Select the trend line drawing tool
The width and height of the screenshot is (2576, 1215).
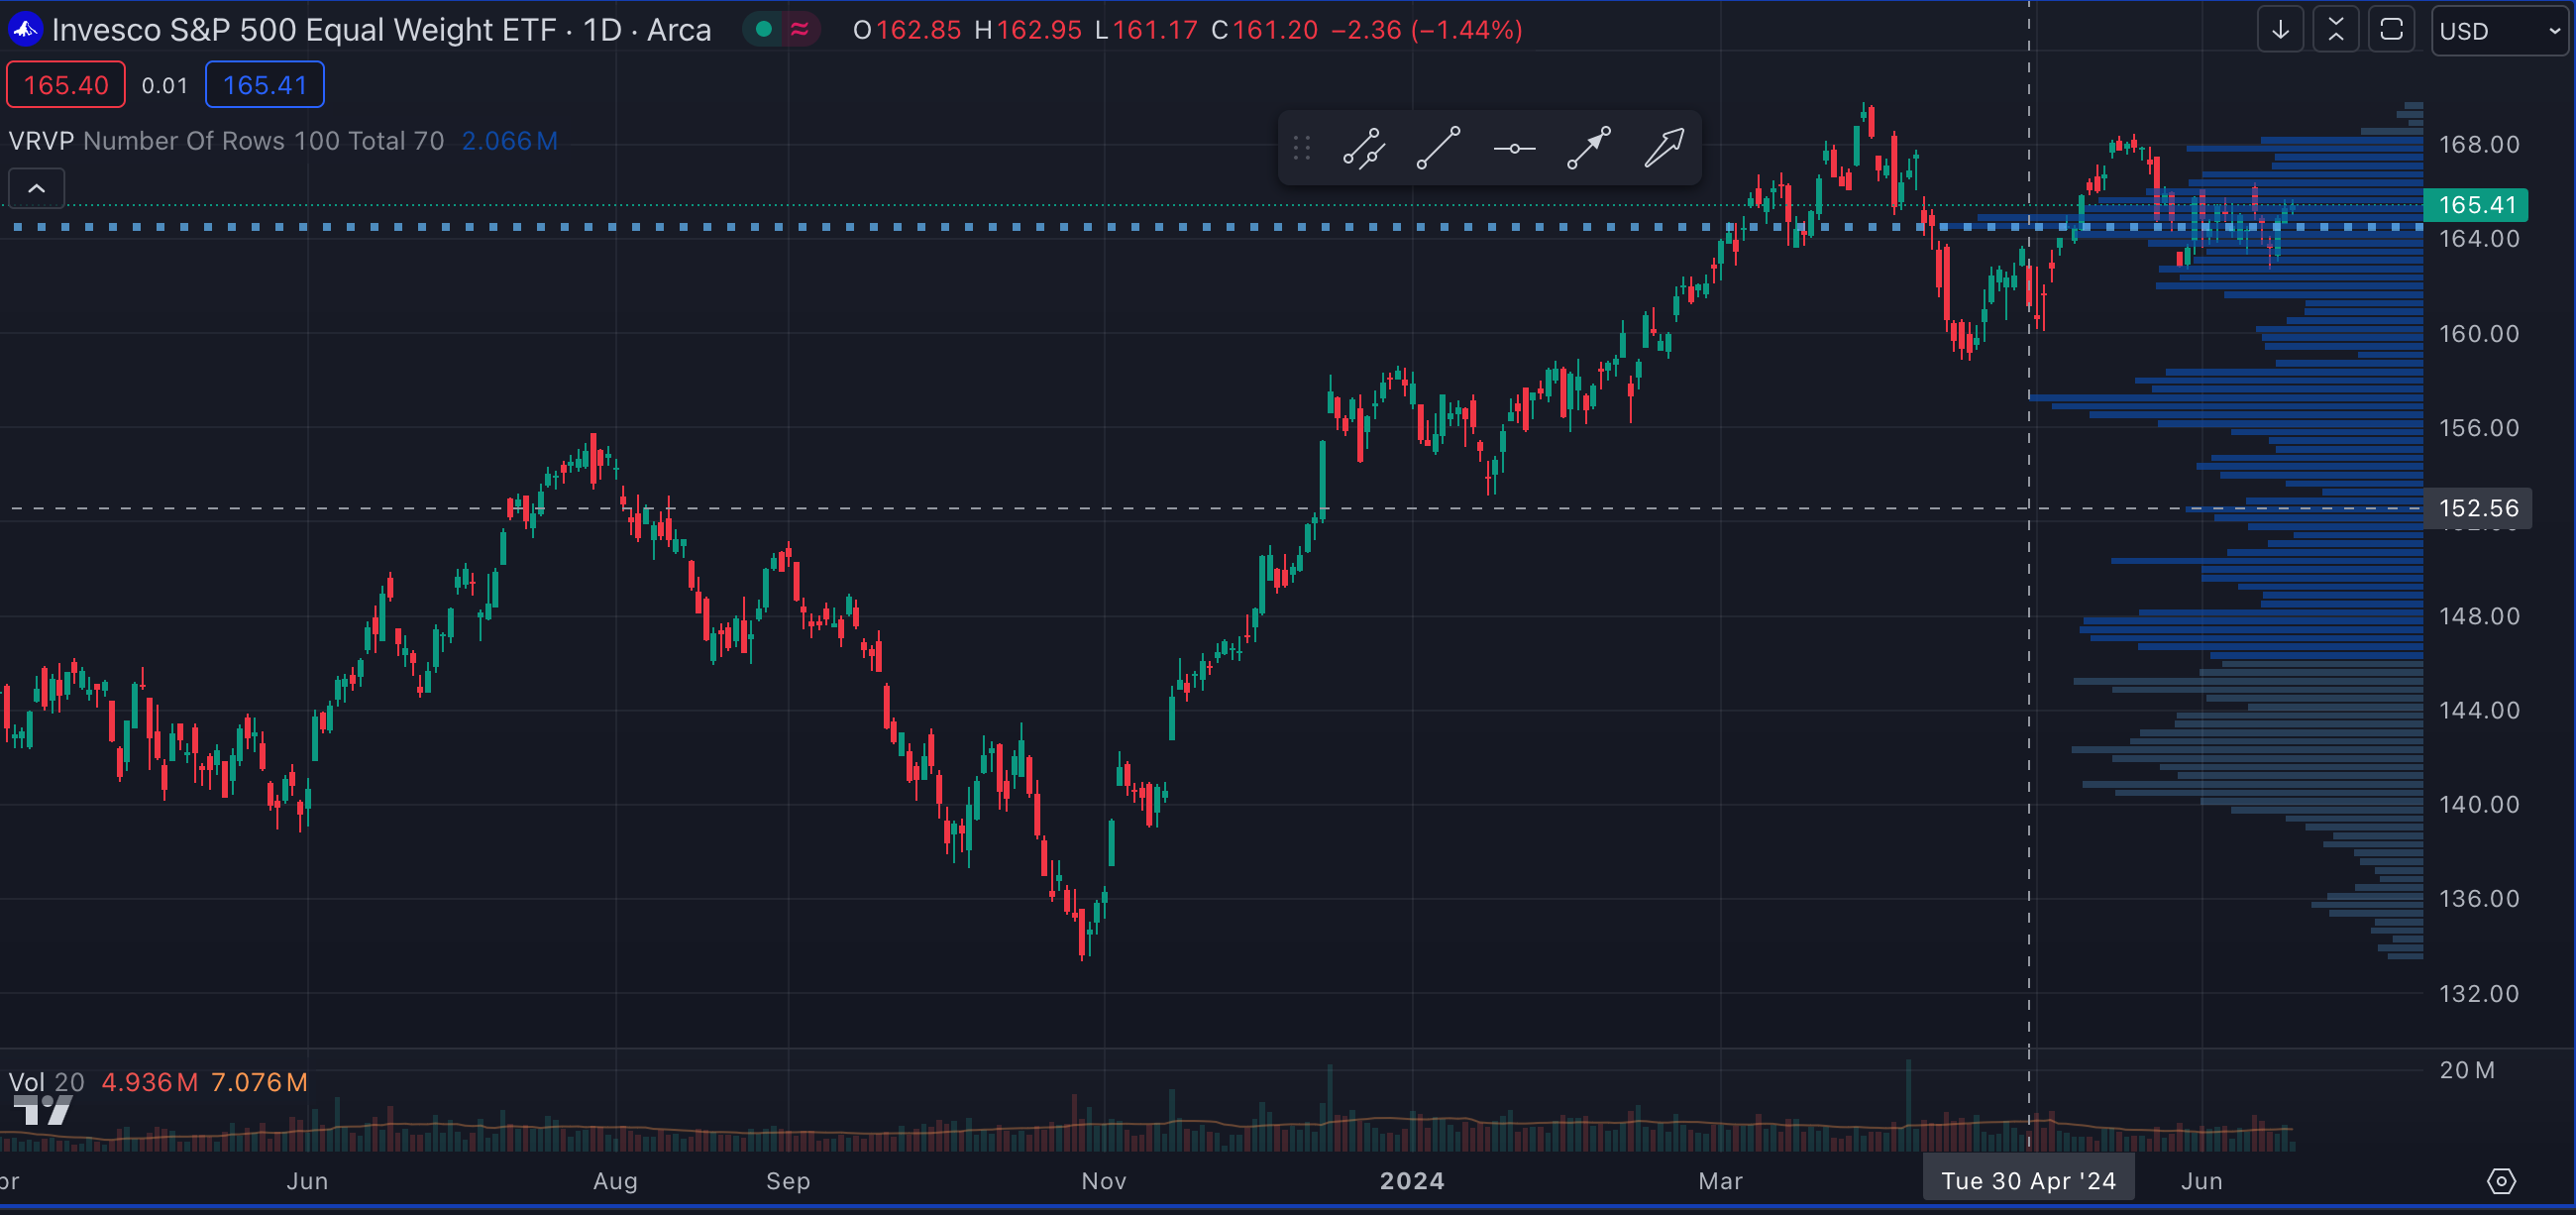tap(1439, 148)
